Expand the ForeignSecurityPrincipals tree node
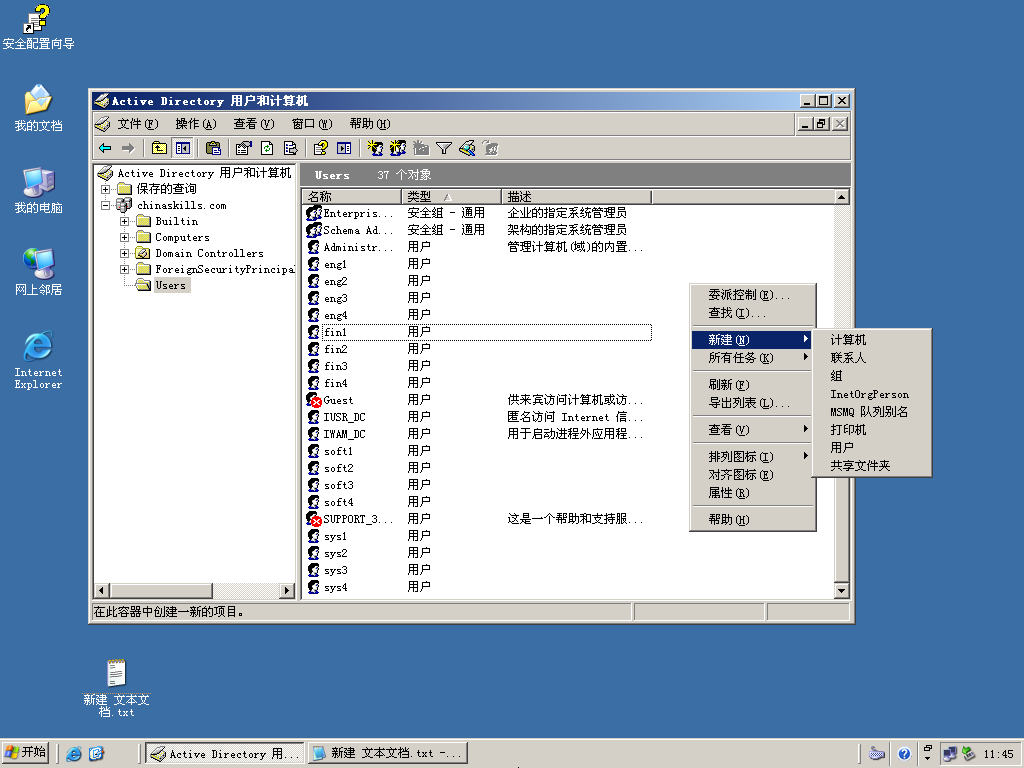This screenshot has height=768, width=1024. pos(124,269)
